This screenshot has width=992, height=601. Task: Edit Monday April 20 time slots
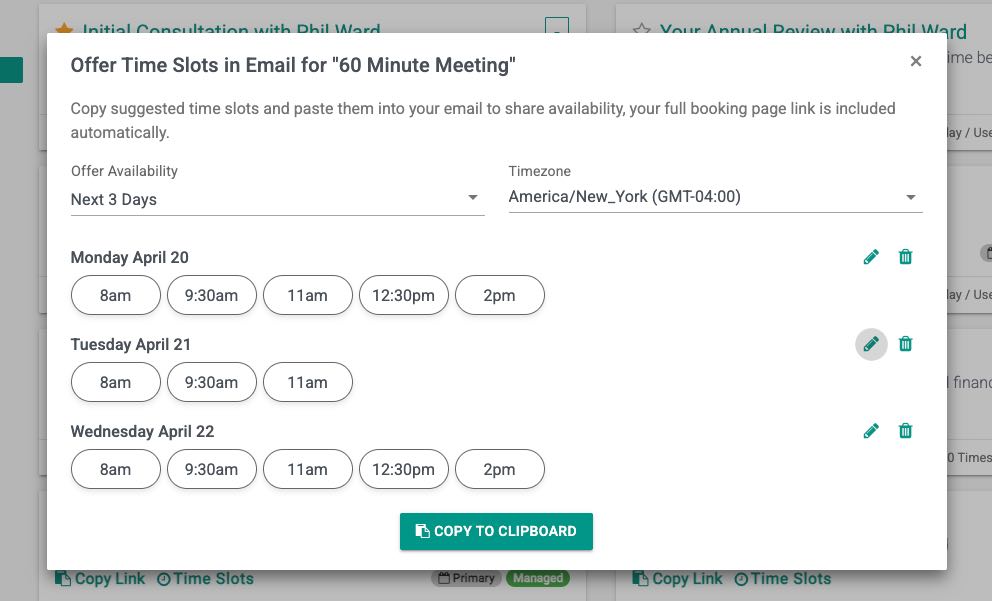pyautogui.click(x=871, y=257)
